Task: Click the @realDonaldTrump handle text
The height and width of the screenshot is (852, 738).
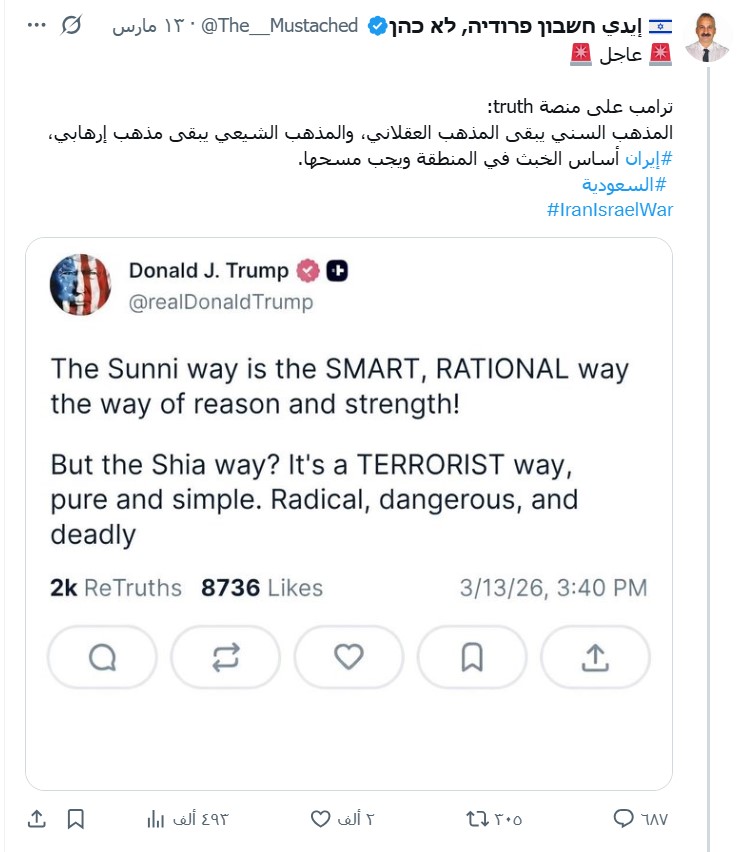Action: (221, 302)
